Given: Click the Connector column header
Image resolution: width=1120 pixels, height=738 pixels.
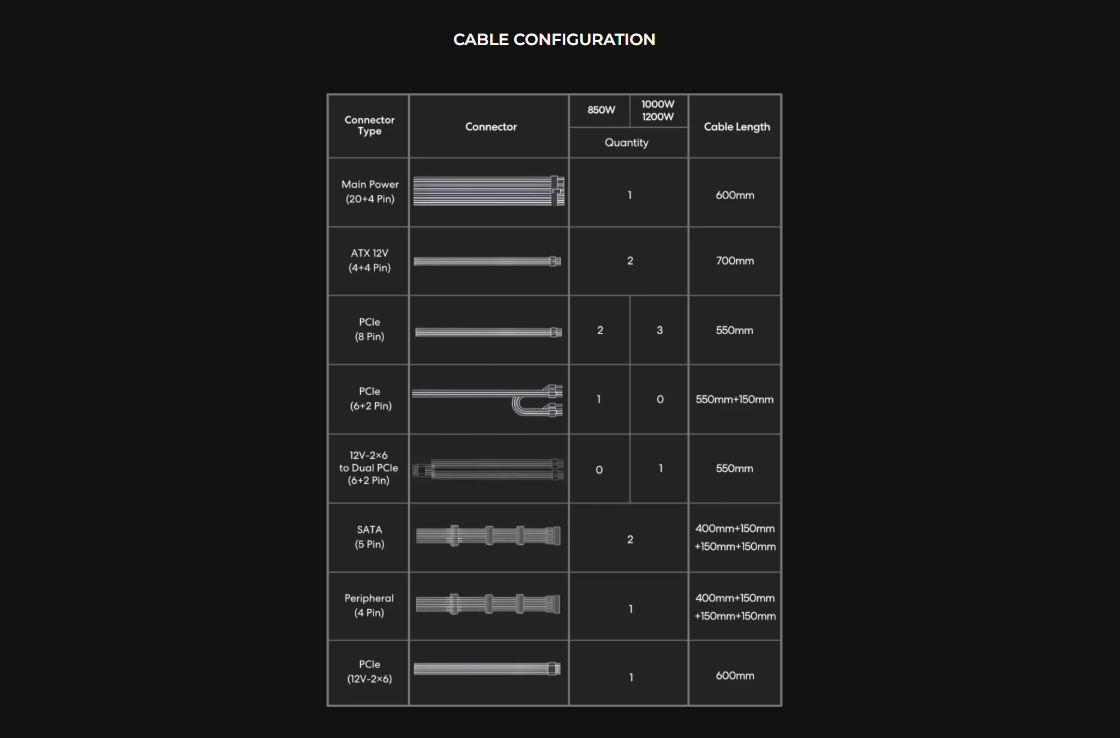Looking at the screenshot, I should pyautogui.click(x=491, y=127).
